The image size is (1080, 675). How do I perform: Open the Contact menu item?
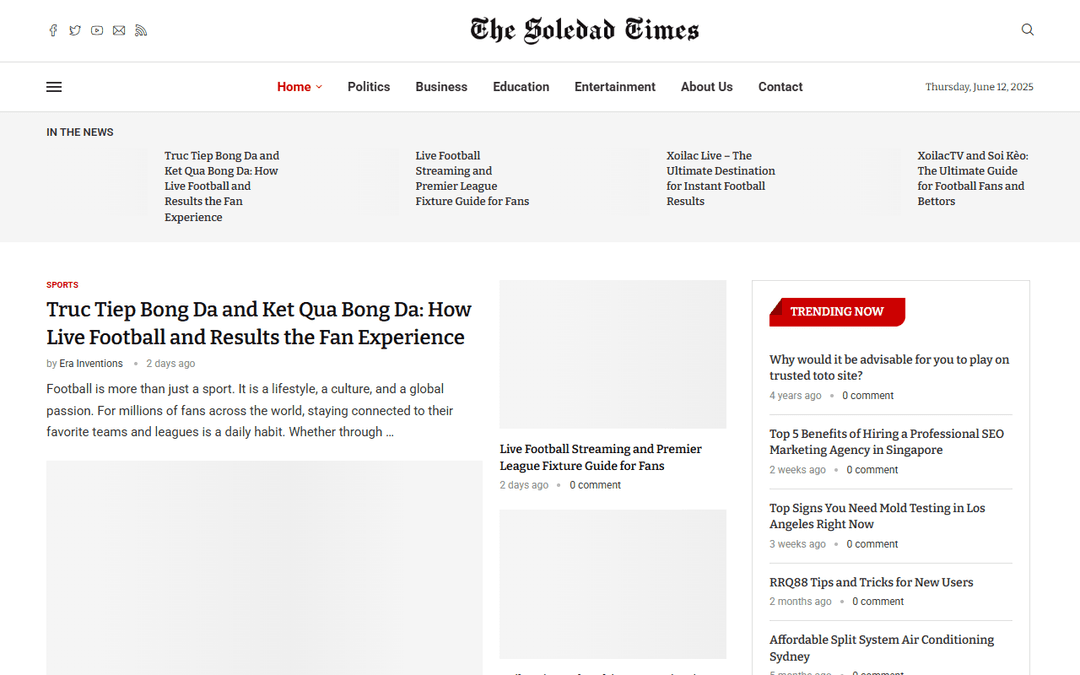[780, 87]
